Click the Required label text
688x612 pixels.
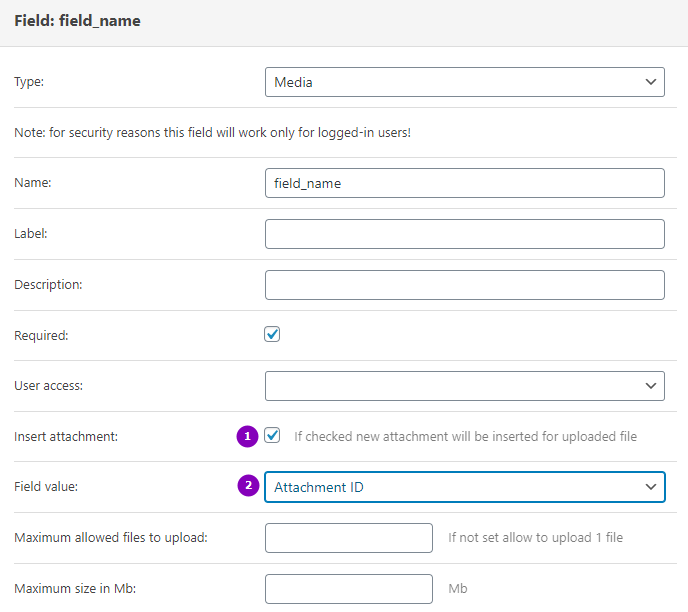click(x=41, y=336)
